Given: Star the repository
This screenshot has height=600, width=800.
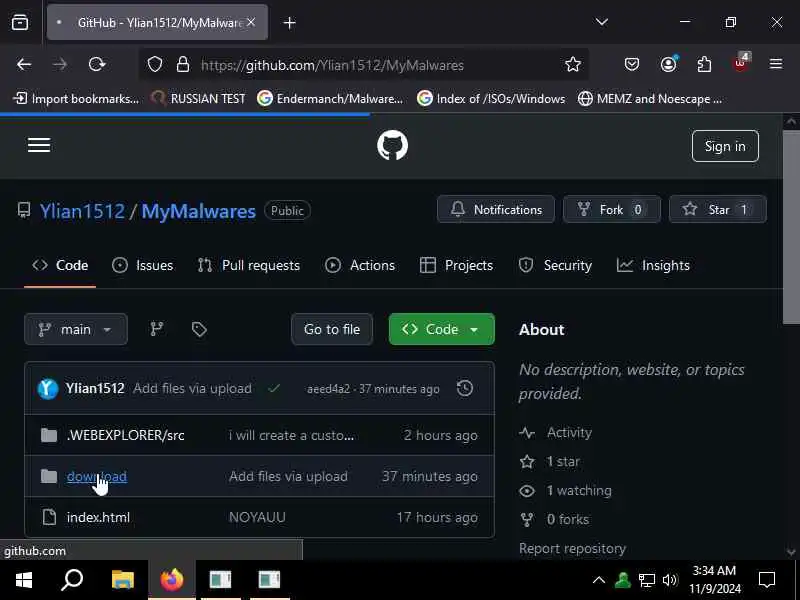Looking at the screenshot, I should click(717, 209).
